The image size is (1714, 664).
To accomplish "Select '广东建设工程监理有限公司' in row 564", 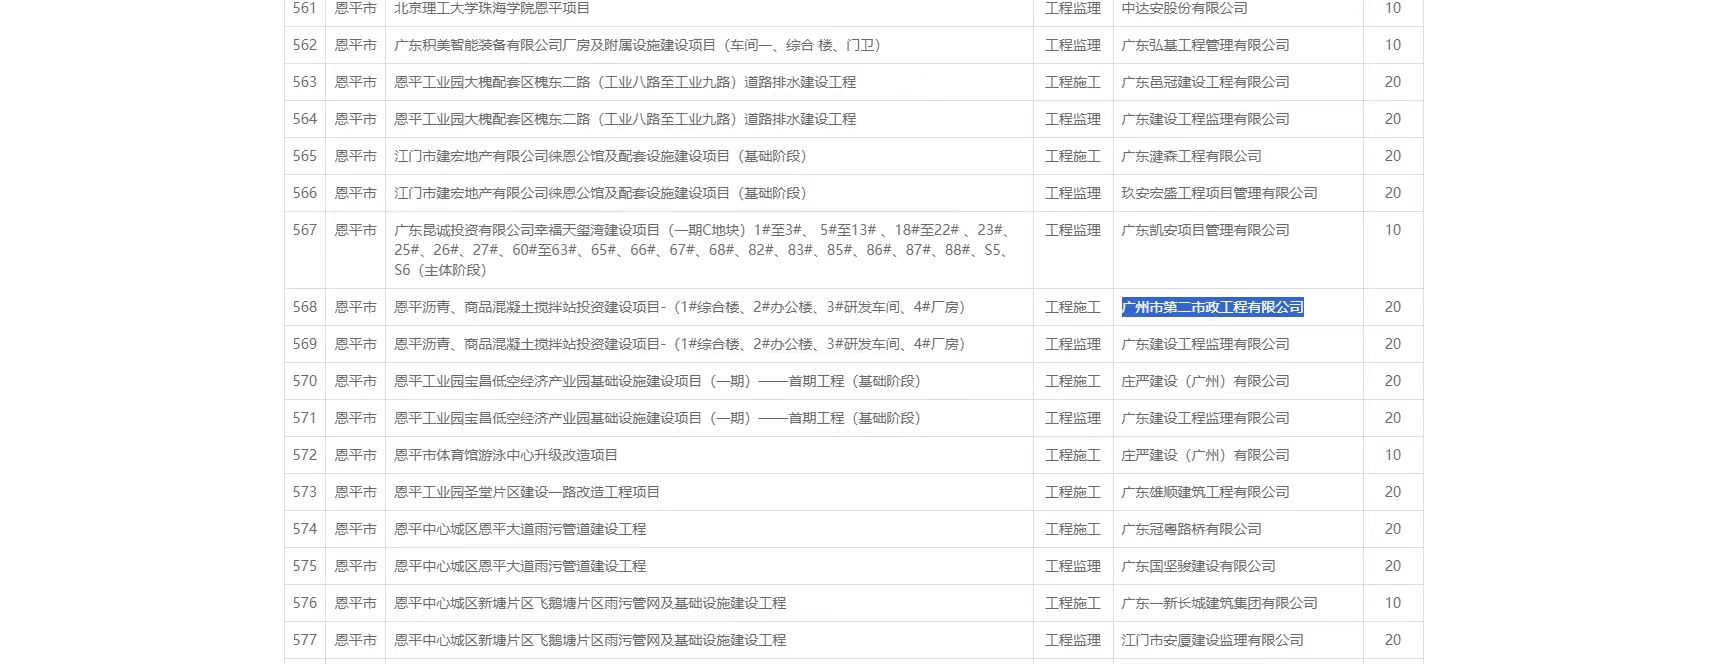I will coord(1205,119).
